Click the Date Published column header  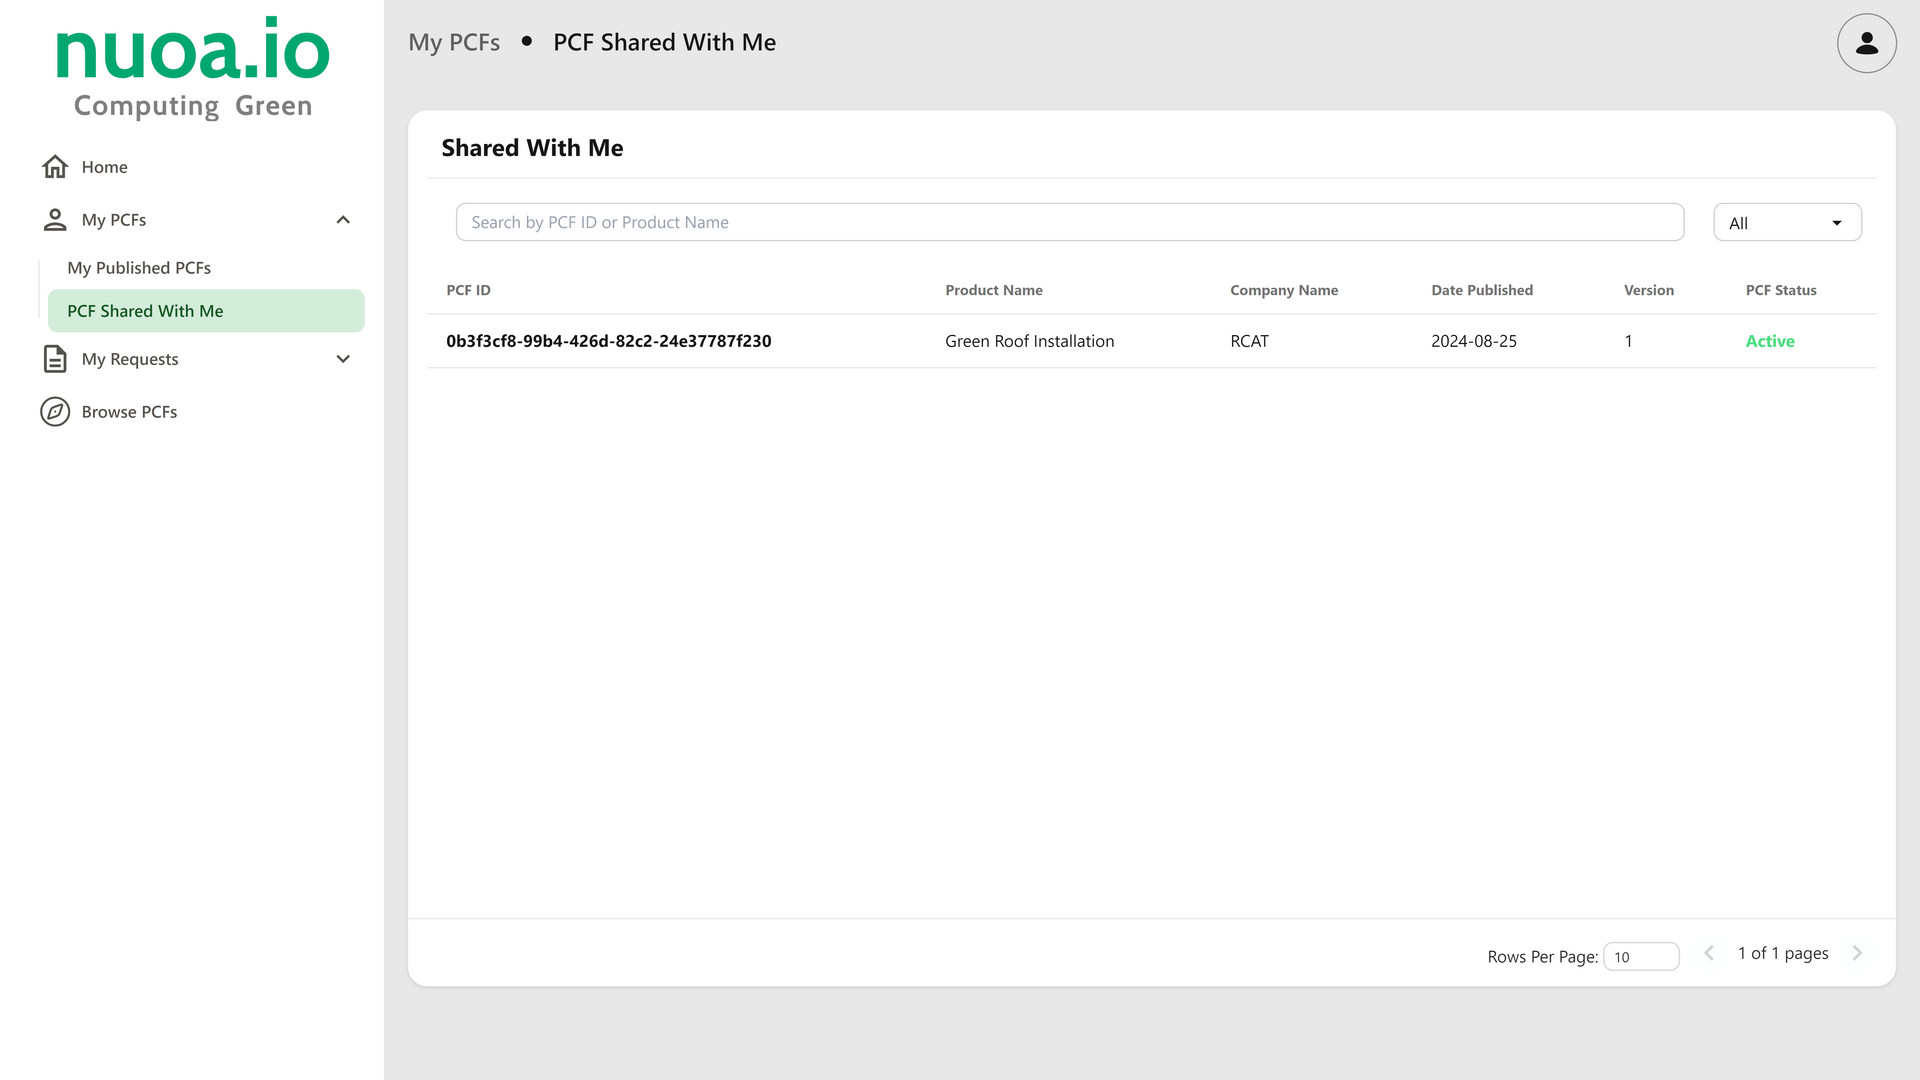[x=1481, y=290]
